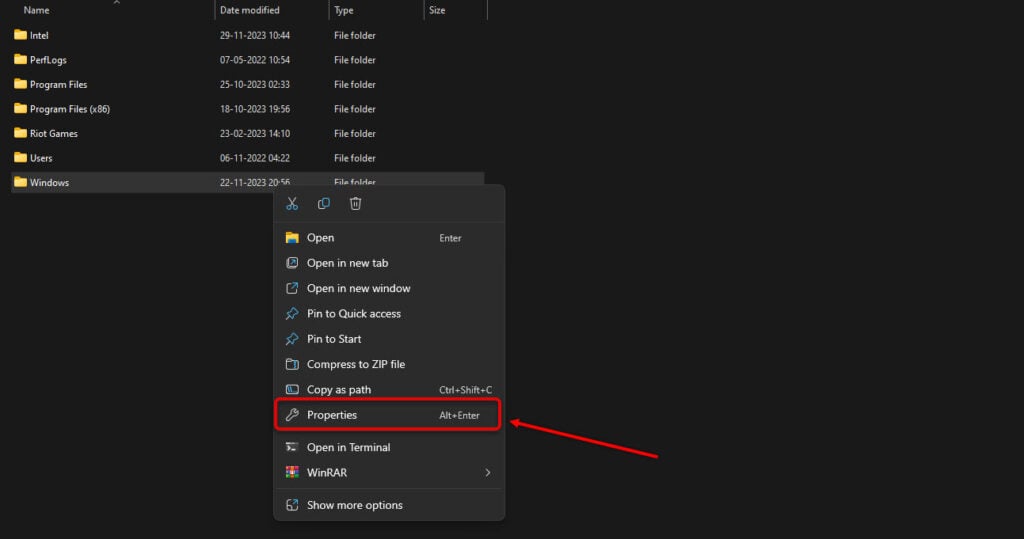Sort by the Type column header
Image resolution: width=1024 pixels, height=539 pixels.
[344, 10]
